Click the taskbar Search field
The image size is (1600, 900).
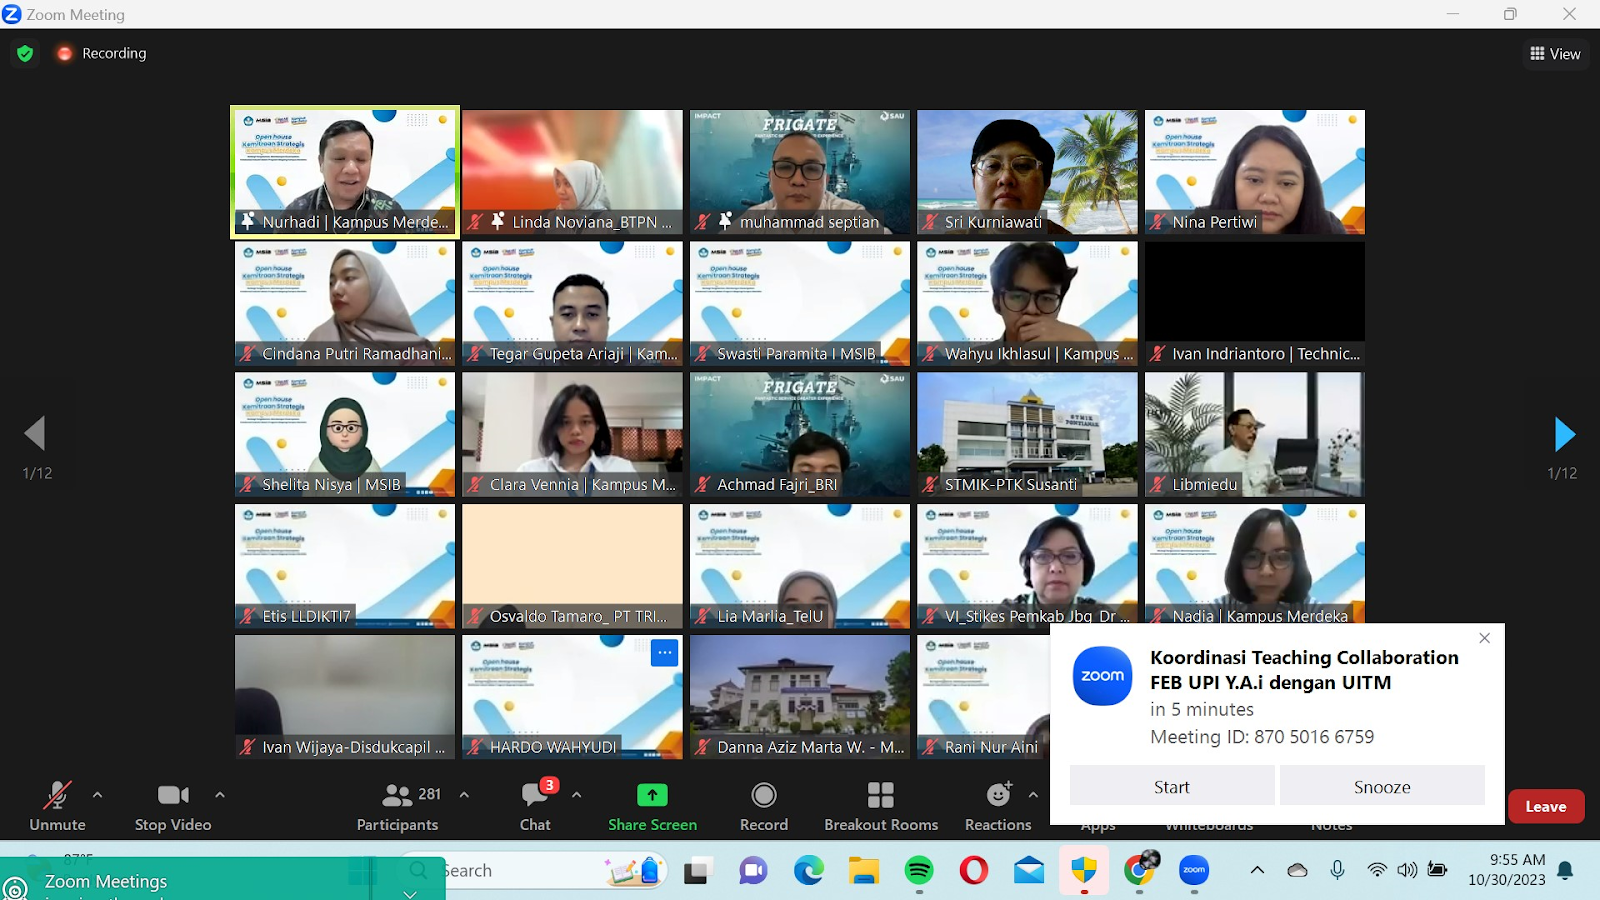(535, 871)
